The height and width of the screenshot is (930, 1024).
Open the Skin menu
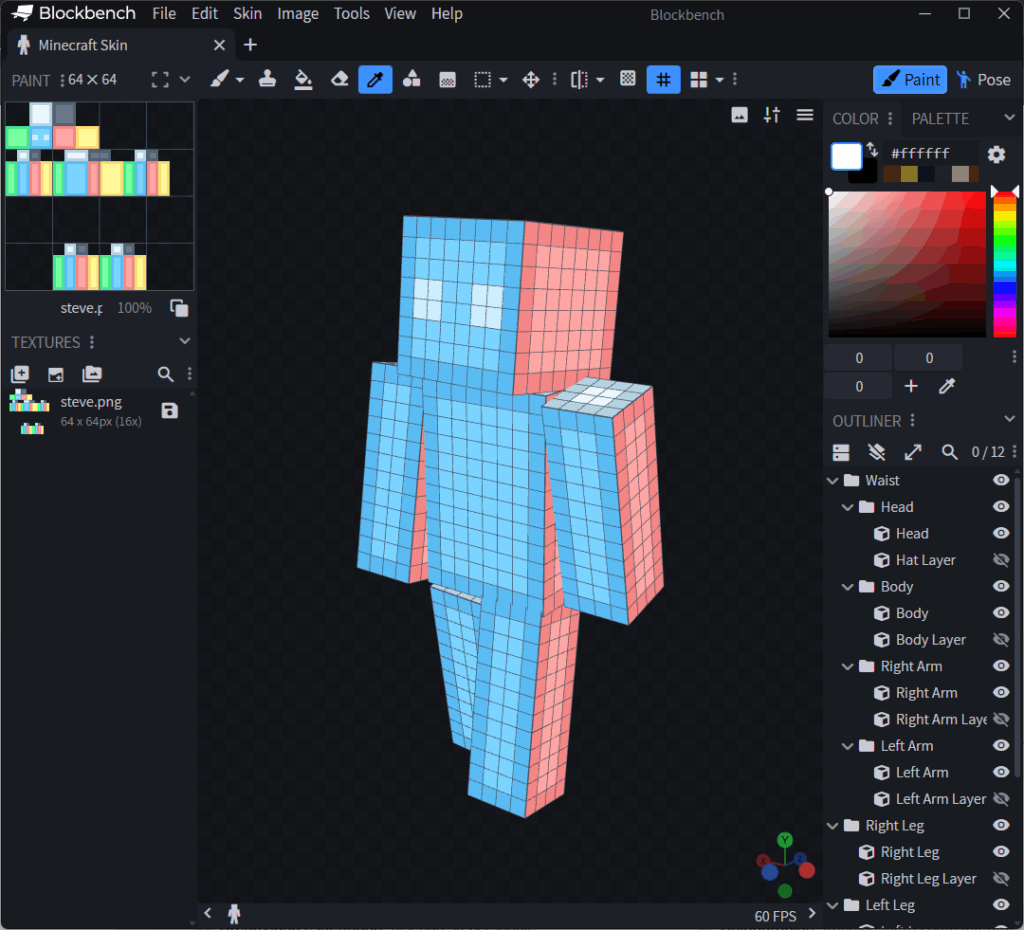(x=247, y=14)
